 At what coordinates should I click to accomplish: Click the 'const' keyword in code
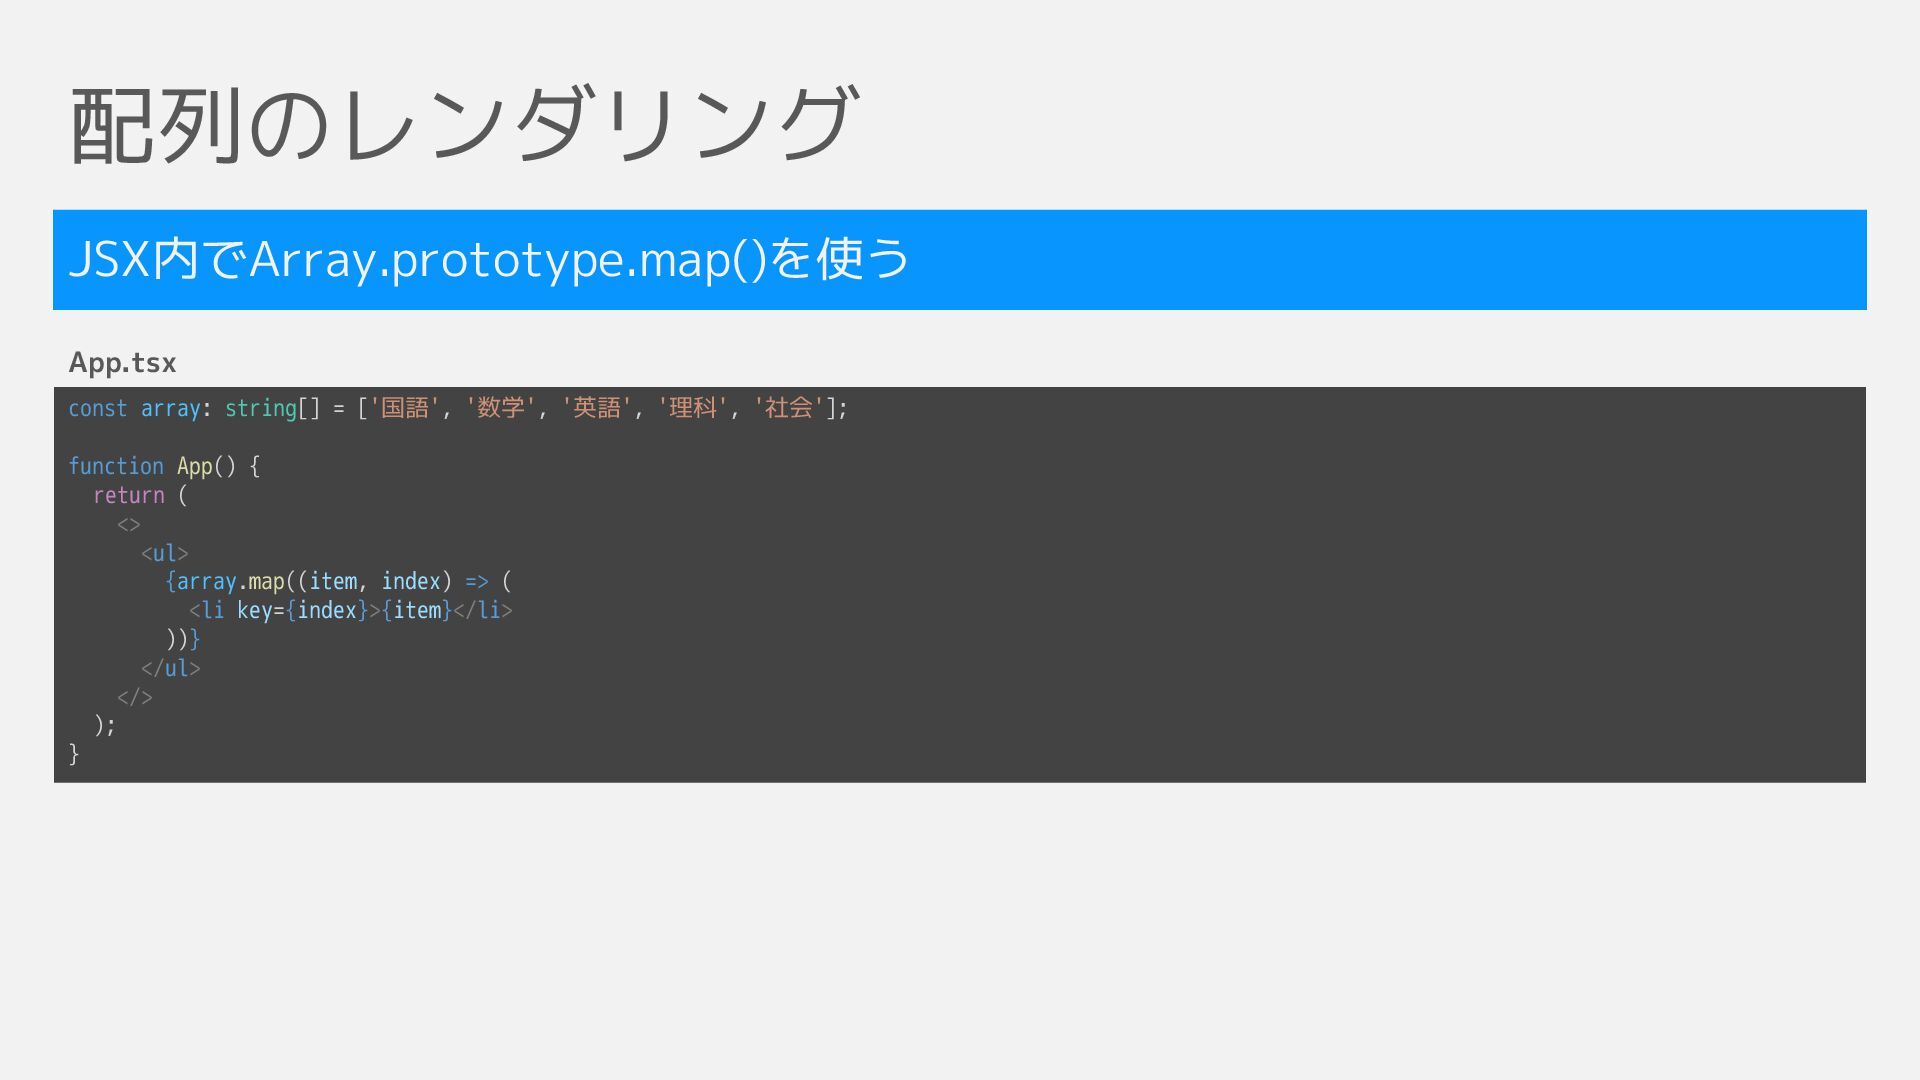point(97,408)
